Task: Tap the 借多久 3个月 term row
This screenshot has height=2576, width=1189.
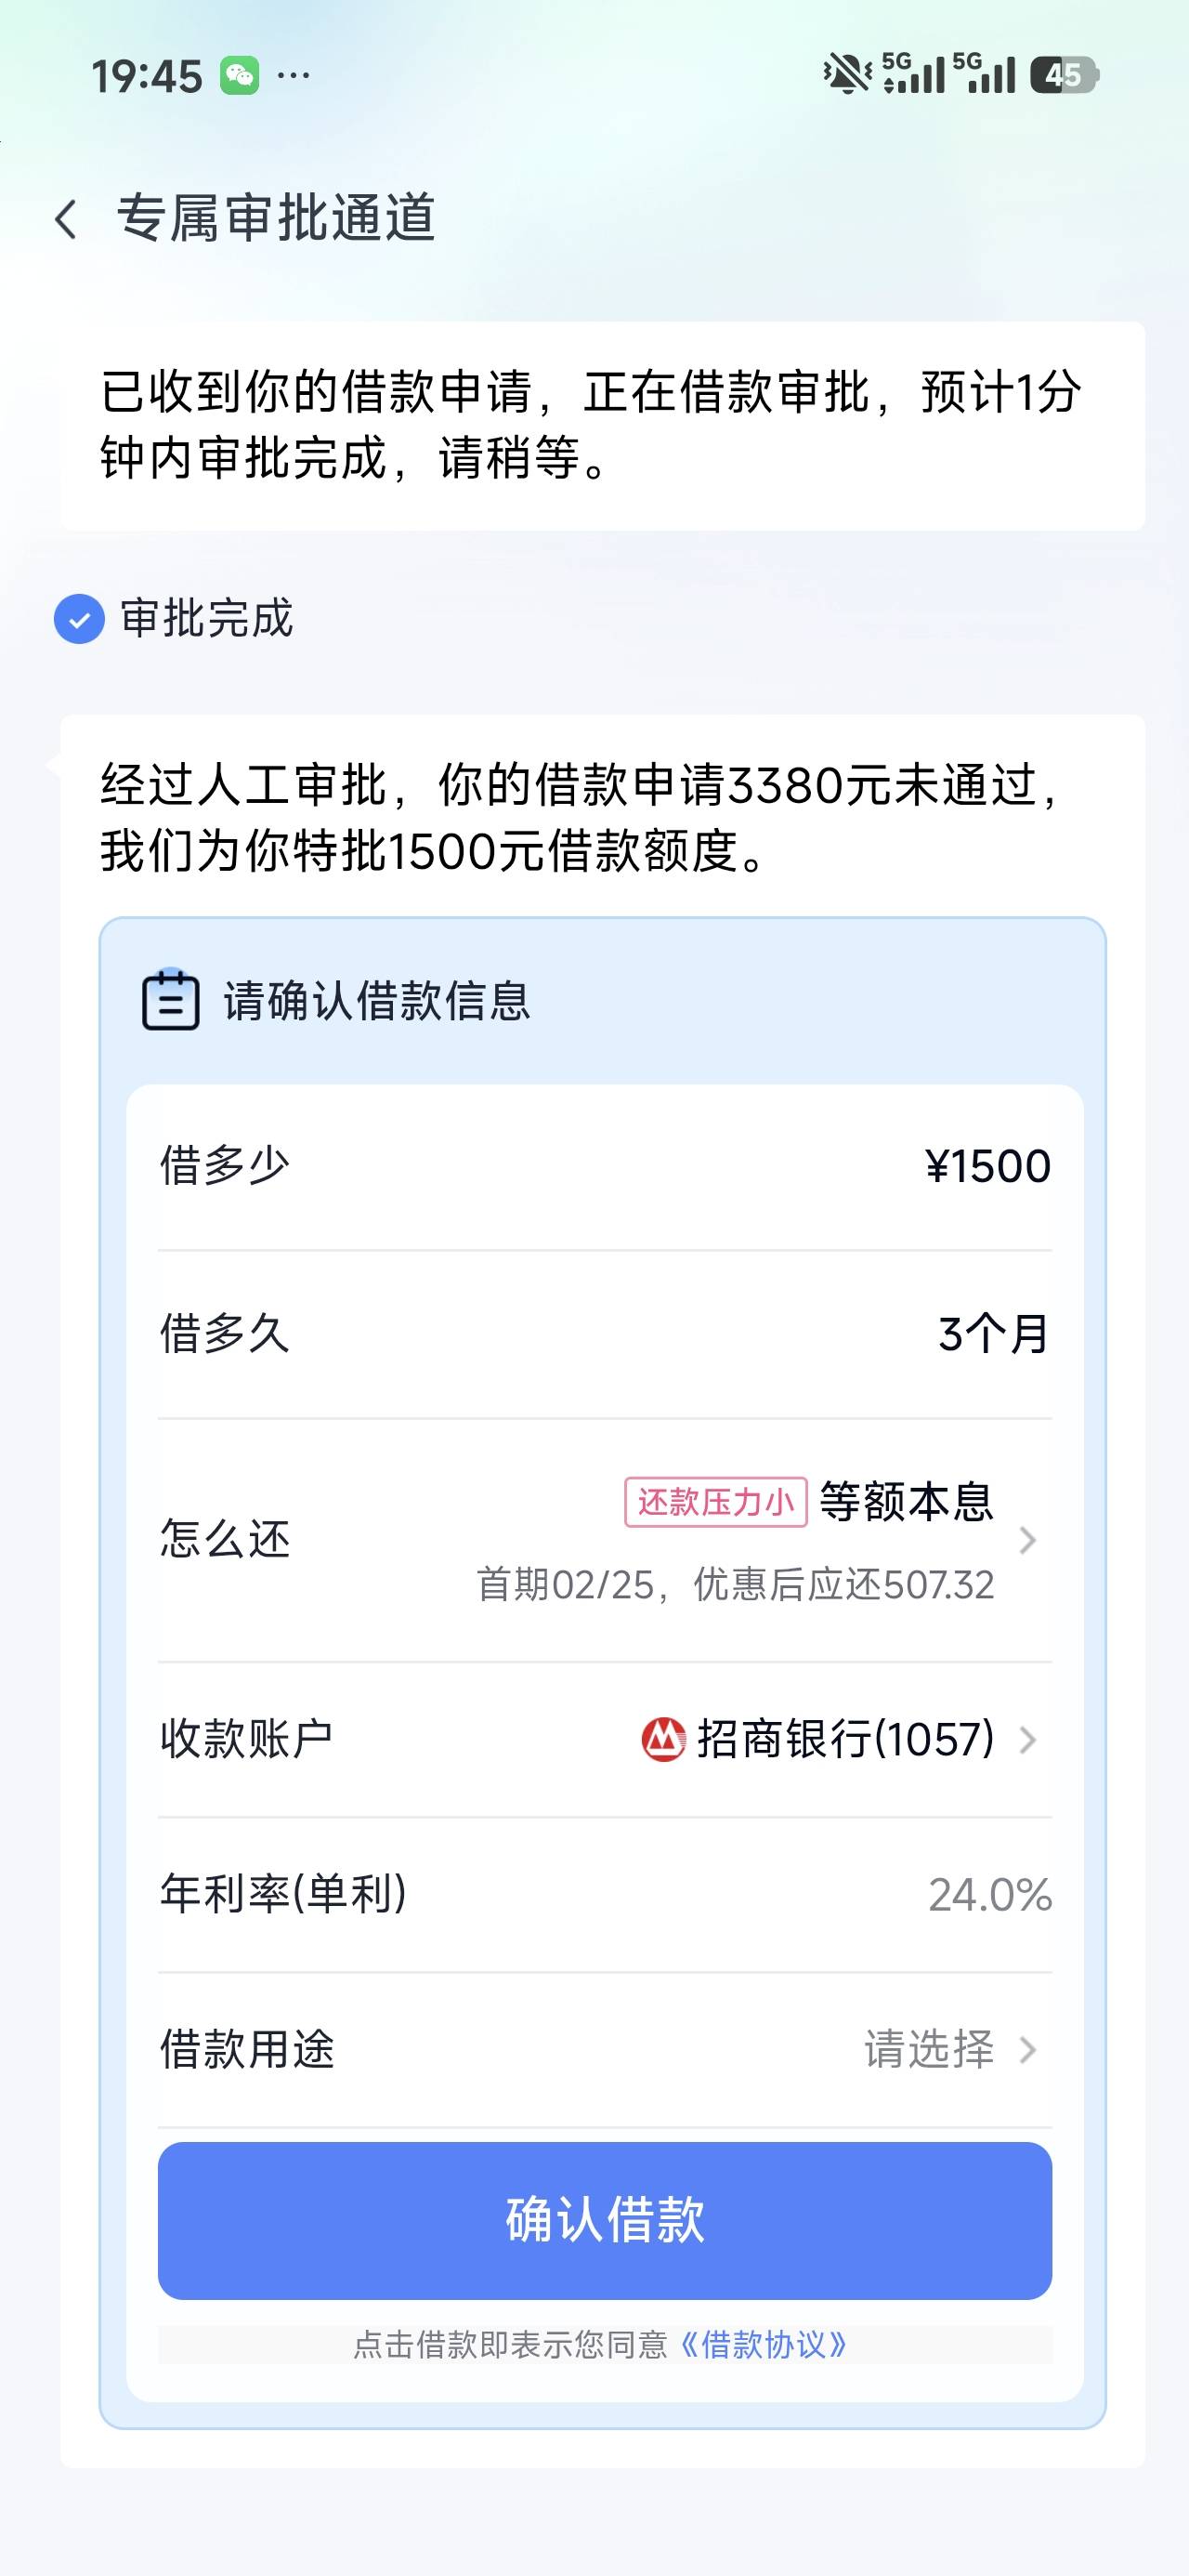Action: coord(604,1334)
